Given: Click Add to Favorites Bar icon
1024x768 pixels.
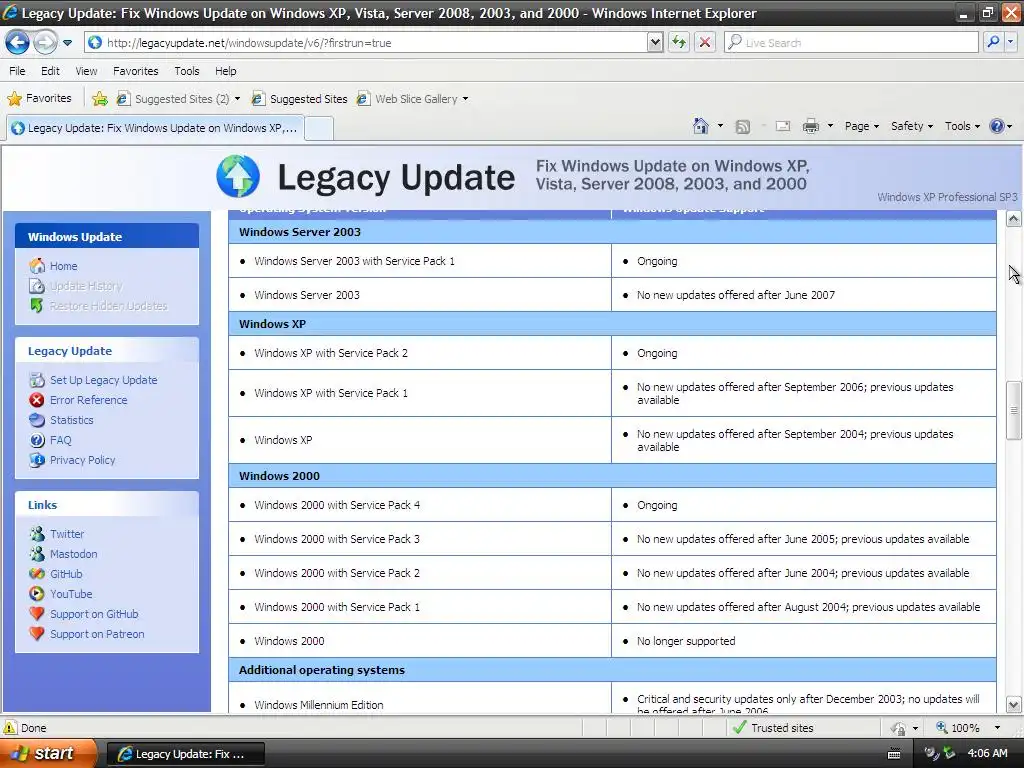Looking at the screenshot, I should [x=100, y=99].
